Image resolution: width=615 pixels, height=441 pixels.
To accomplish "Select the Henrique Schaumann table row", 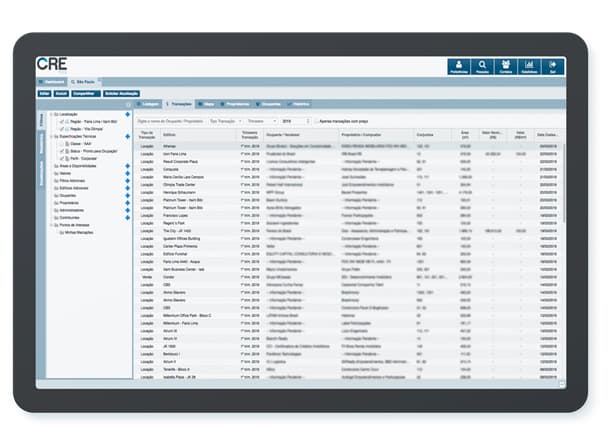I will click(x=349, y=192).
